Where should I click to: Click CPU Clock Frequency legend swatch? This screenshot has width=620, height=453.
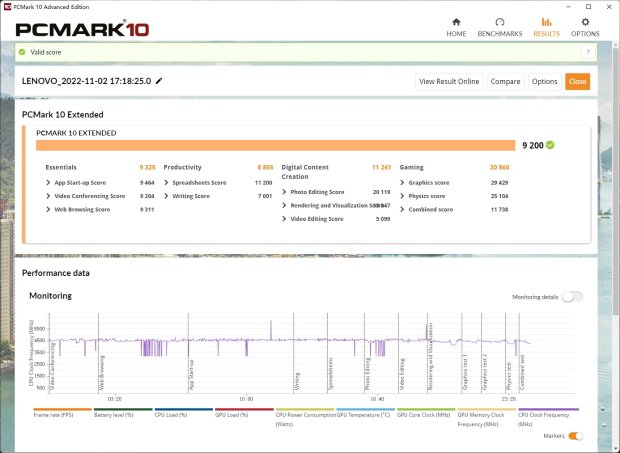(x=548, y=410)
